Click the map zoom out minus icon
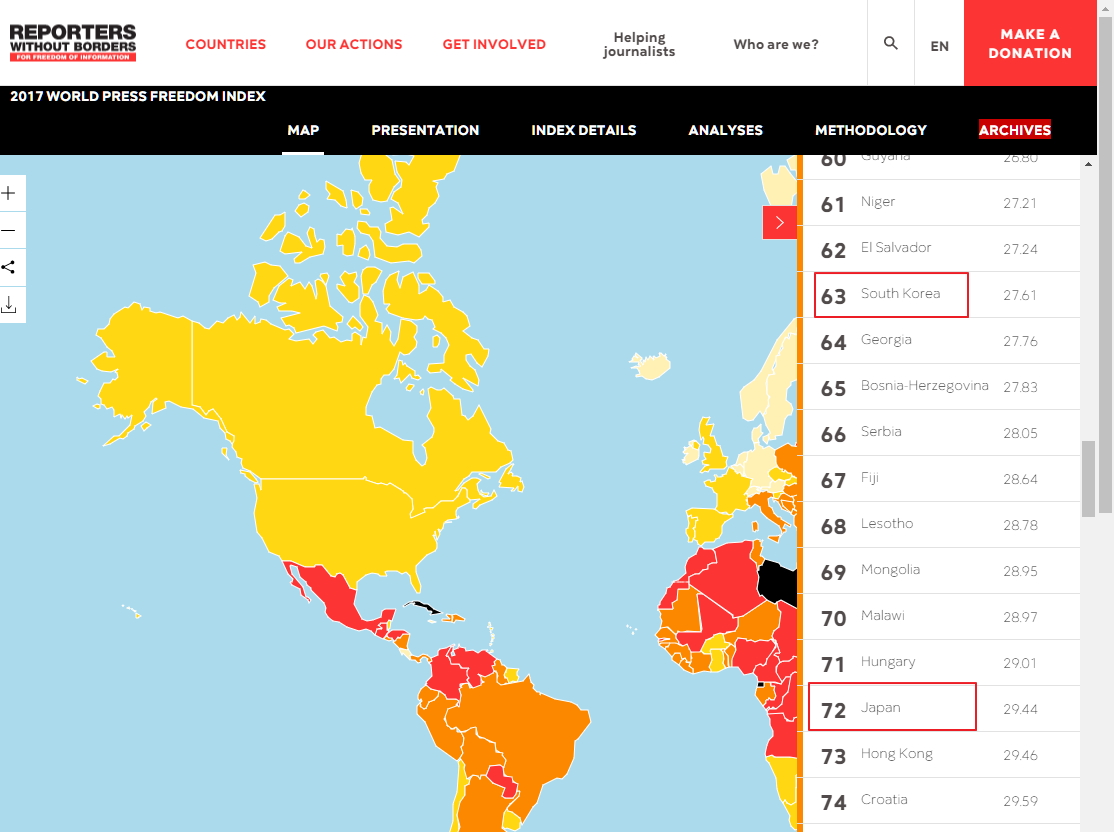This screenshot has height=832, width=1114. tap(10, 230)
